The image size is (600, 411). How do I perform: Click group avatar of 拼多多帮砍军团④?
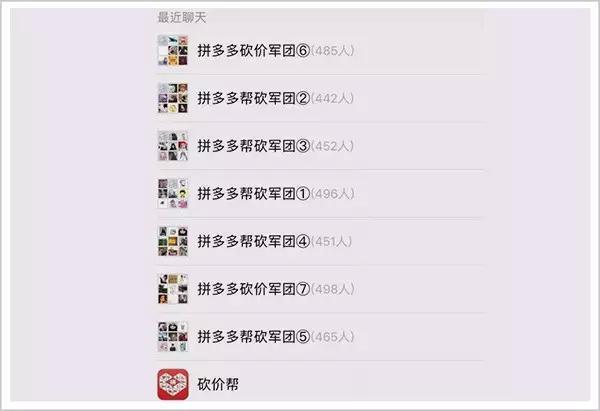(x=173, y=241)
